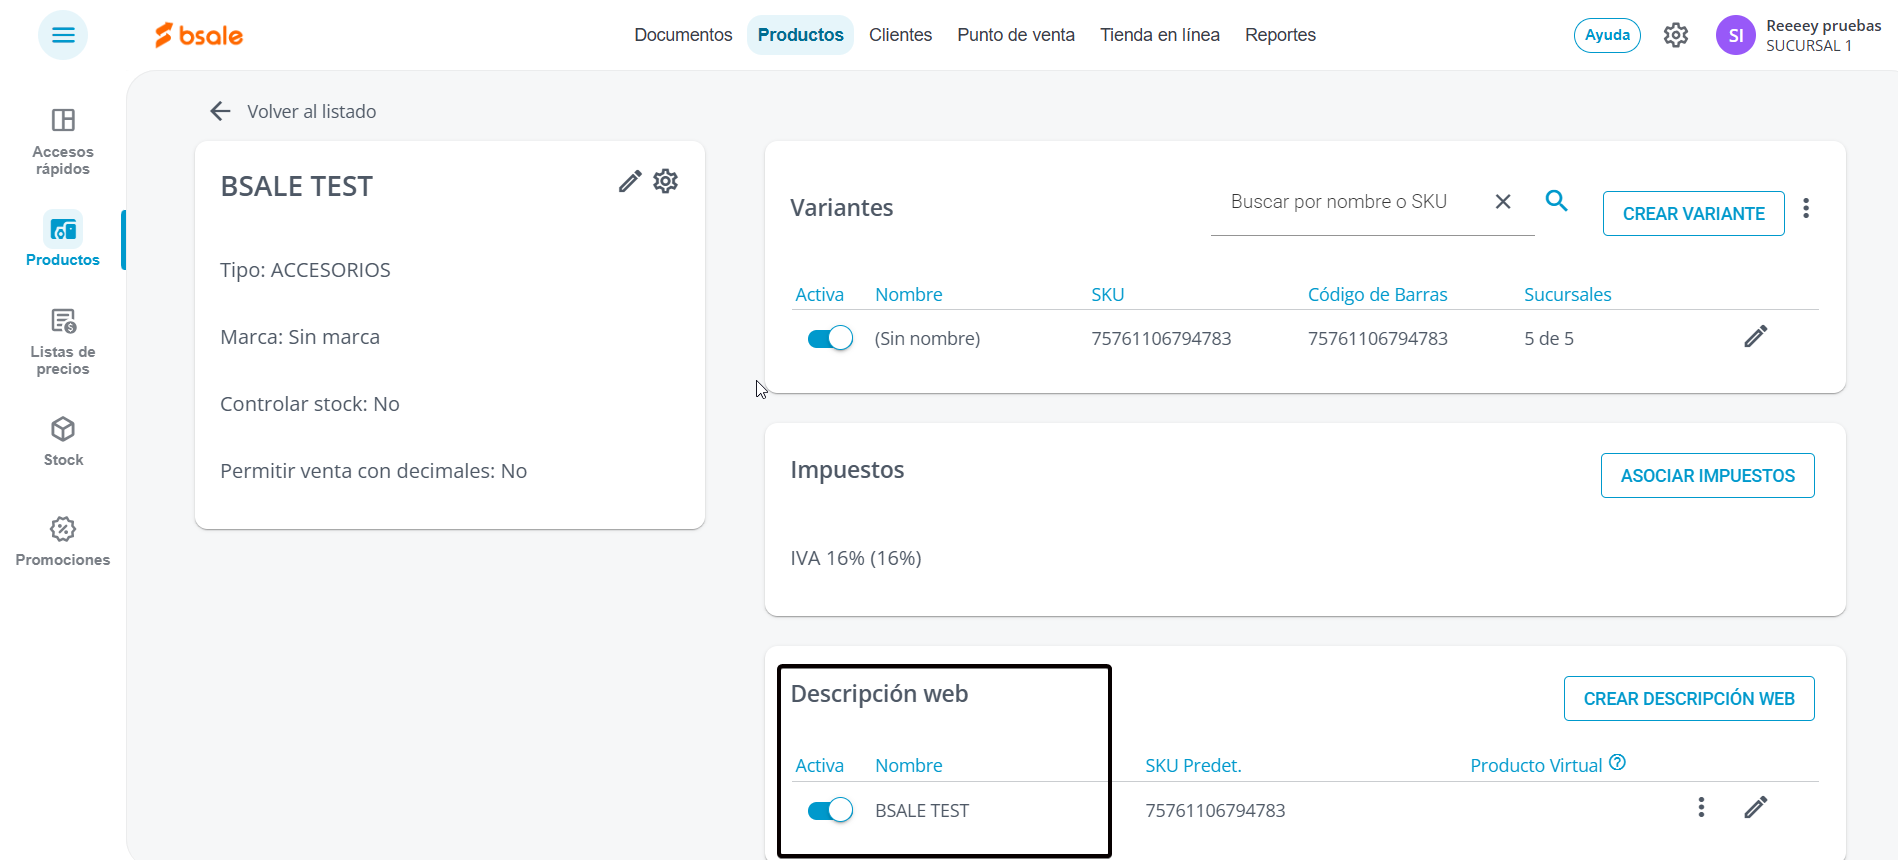Open Accesos rápidos in sidebar
The image size is (1898, 860).
(63, 141)
